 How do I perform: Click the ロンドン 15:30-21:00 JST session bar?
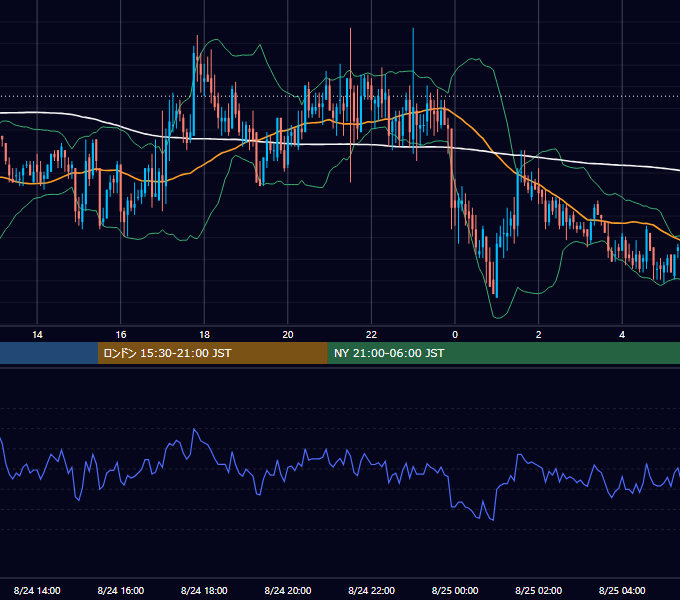click(212, 353)
